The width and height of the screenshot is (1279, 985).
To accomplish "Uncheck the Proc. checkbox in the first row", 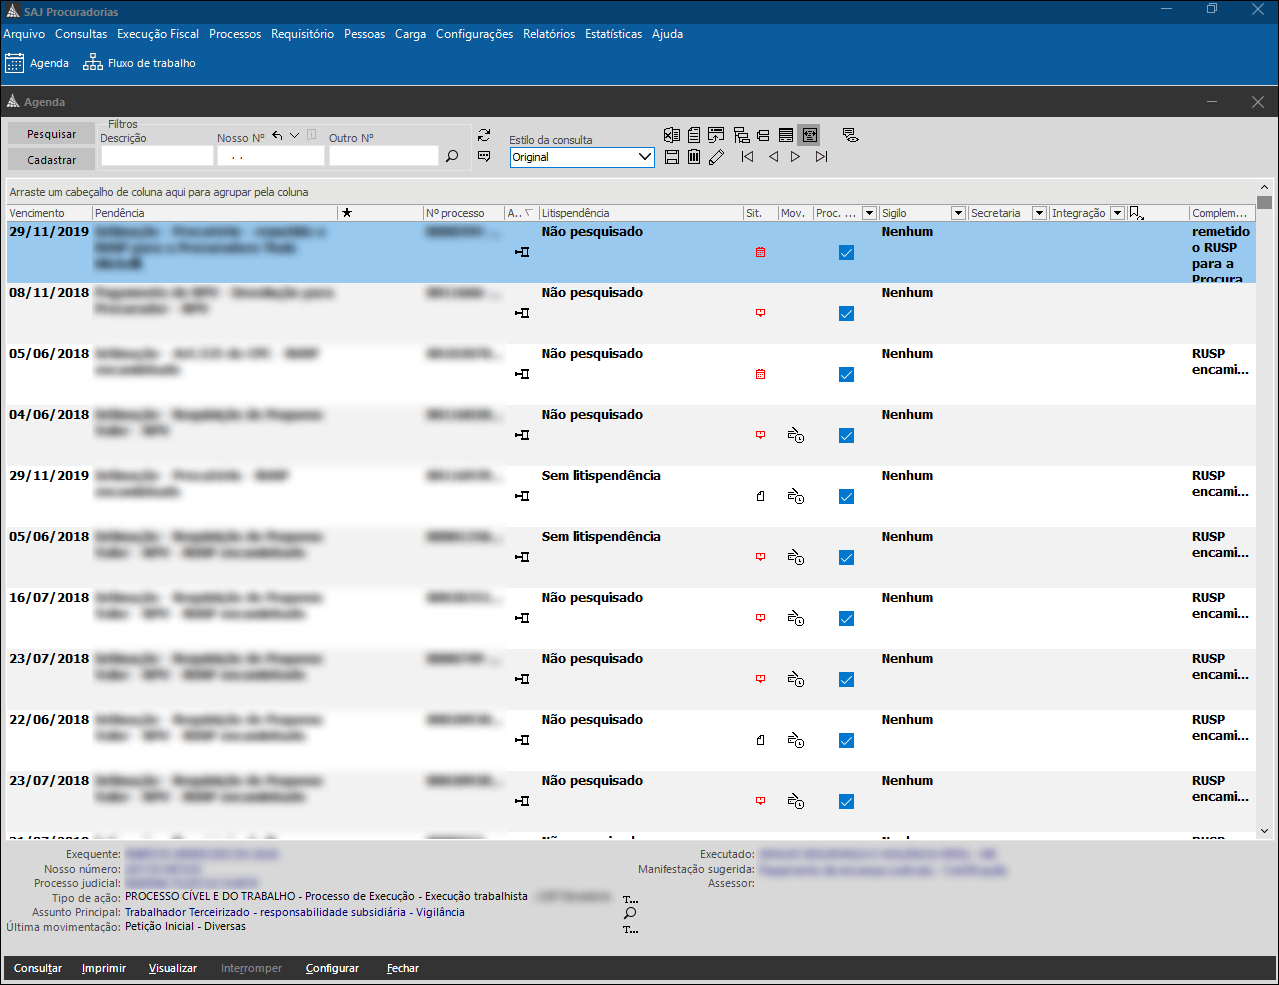I will click(x=846, y=253).
